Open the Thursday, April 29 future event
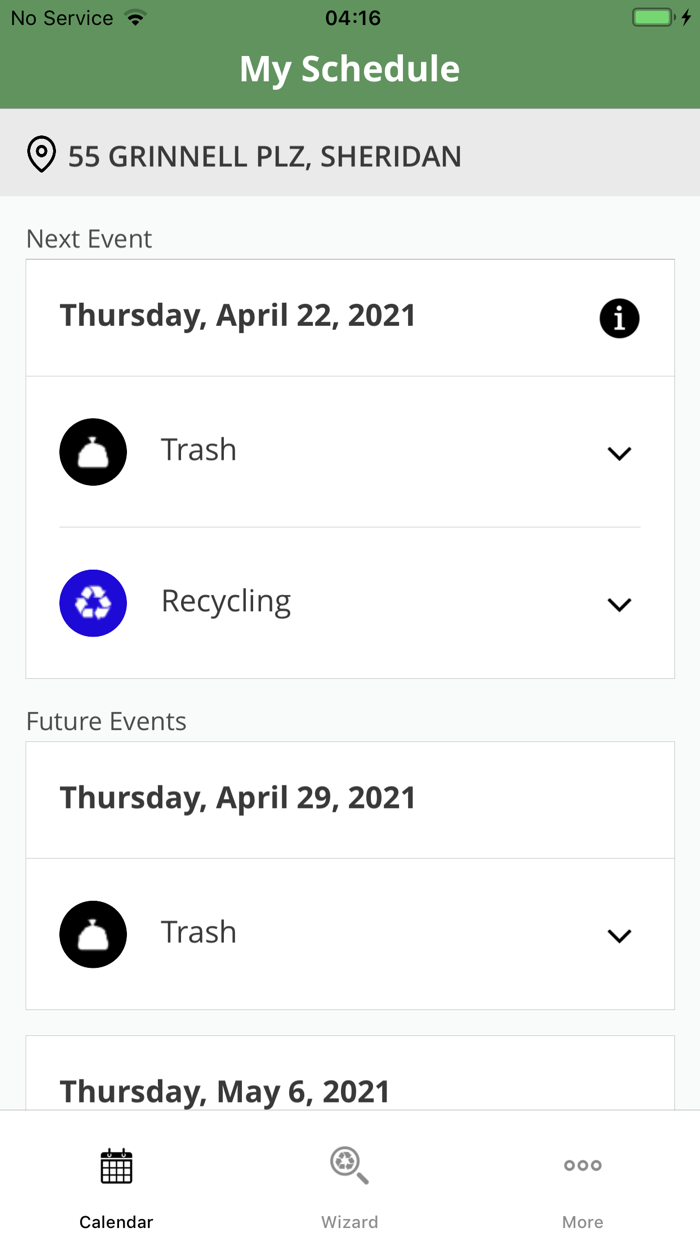Screen dimensions: 700x1244 [x=237, y=798]
